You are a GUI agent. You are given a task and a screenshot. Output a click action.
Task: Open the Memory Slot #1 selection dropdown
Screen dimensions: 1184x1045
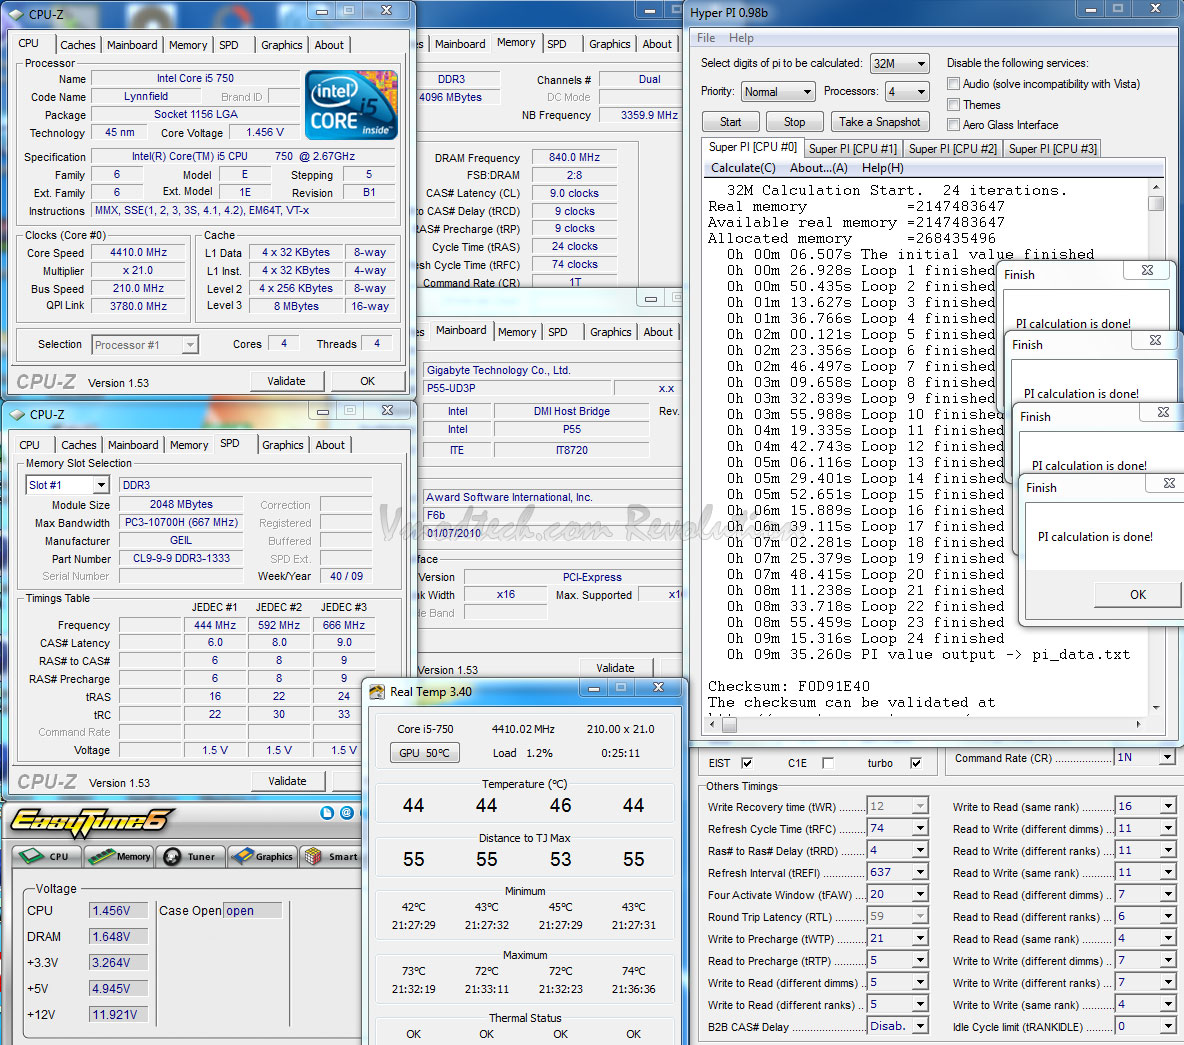tap(67, 485)
